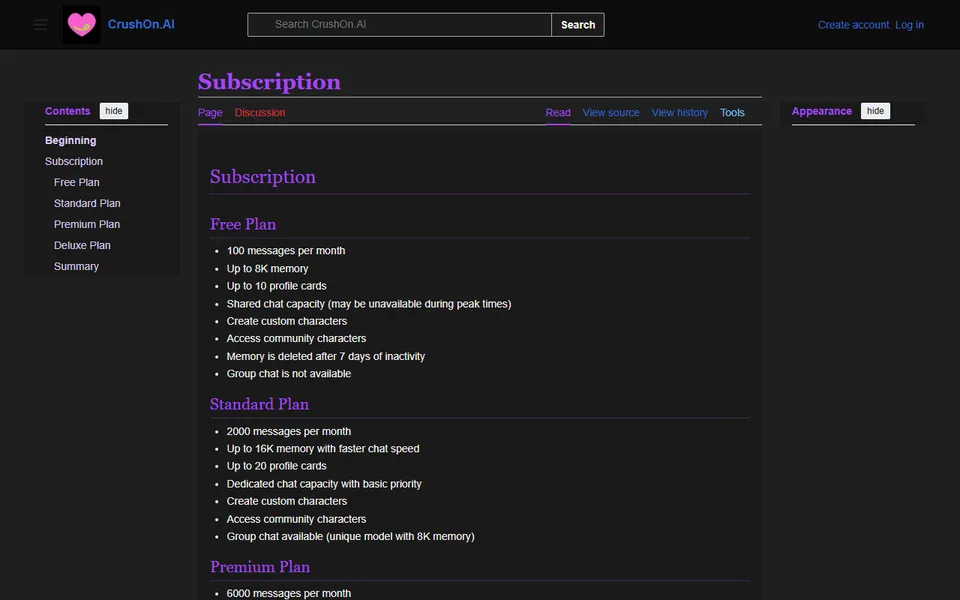Hide the Appearance panel
Viewport: 960px width, 600px height.
click(x=875, y=111)
